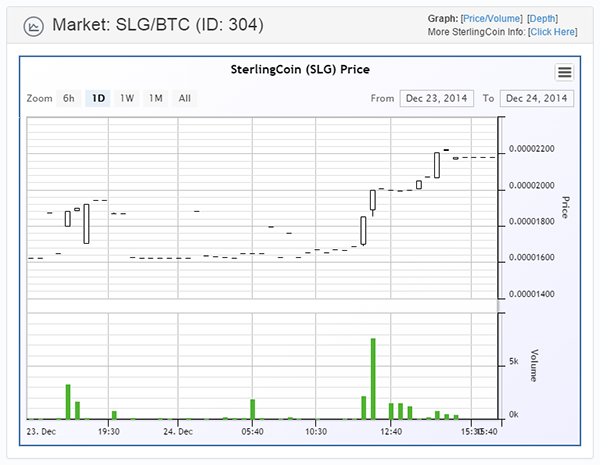Click the 0k volume axis label
Viewport: 600px width, 465px height.
click(514, 414)
